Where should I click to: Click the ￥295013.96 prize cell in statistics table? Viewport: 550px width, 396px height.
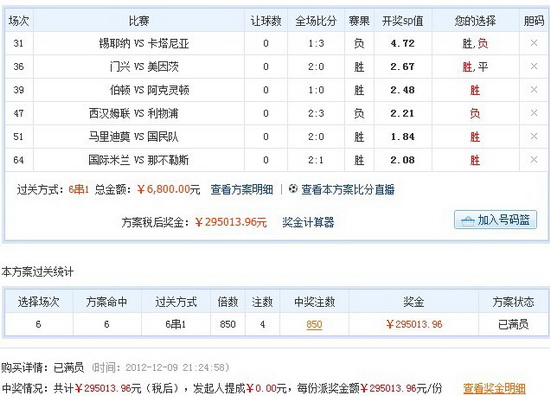pos(414,324)
